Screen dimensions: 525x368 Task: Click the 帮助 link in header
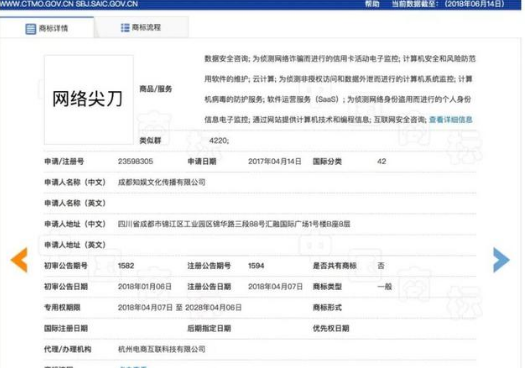(x=372, y=4)
